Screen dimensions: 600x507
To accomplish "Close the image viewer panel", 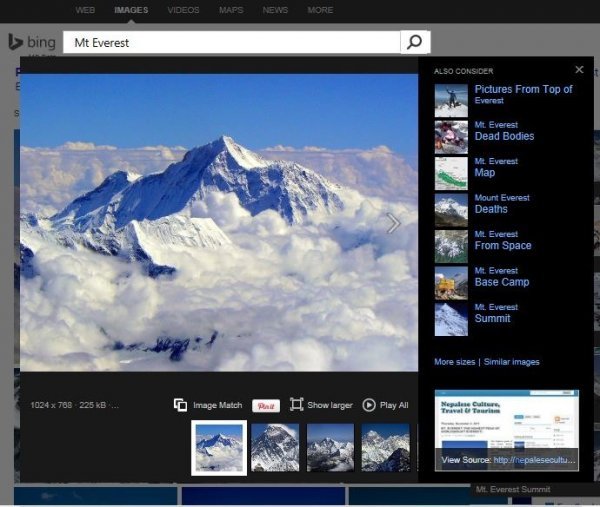I will point(579,70).
